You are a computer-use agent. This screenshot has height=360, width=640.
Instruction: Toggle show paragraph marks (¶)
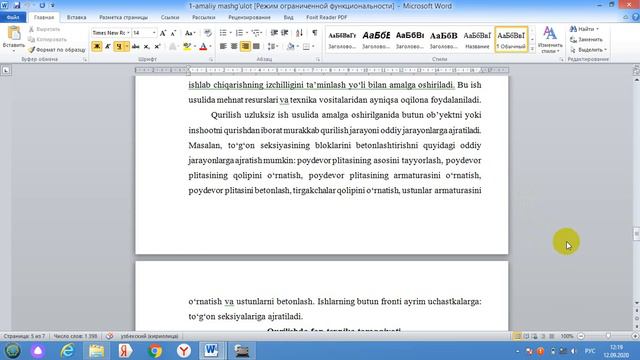click(315, 33)
